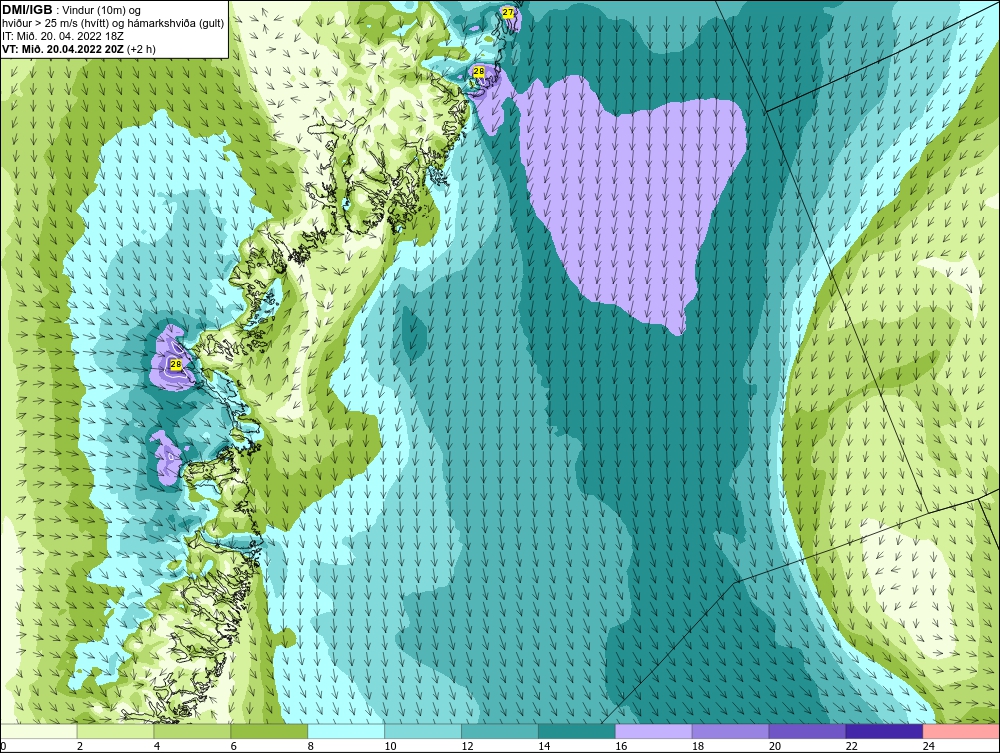Click the legend number 24
Image resolution: width=1000 pixels, height=753 pixels.
coord(929,746)
